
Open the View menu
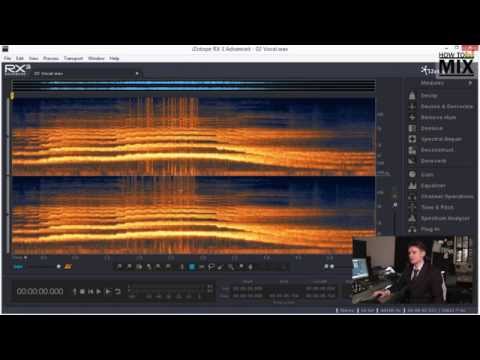pos(33,58)
